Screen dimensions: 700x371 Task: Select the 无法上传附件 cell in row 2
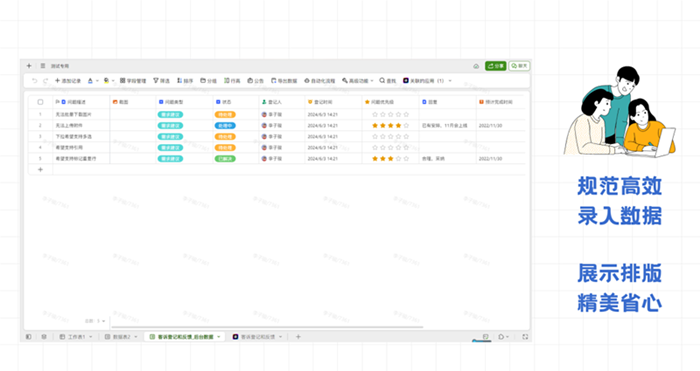81,125
